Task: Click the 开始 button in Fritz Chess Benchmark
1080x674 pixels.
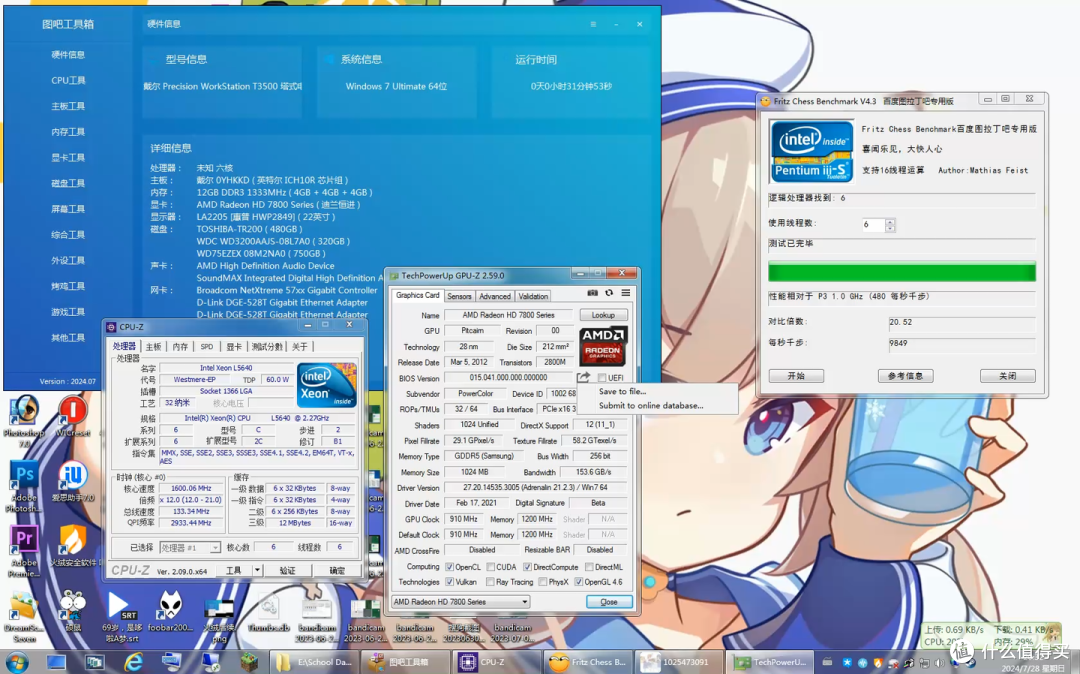Action: pyautogui.click(x=796, y=376)
